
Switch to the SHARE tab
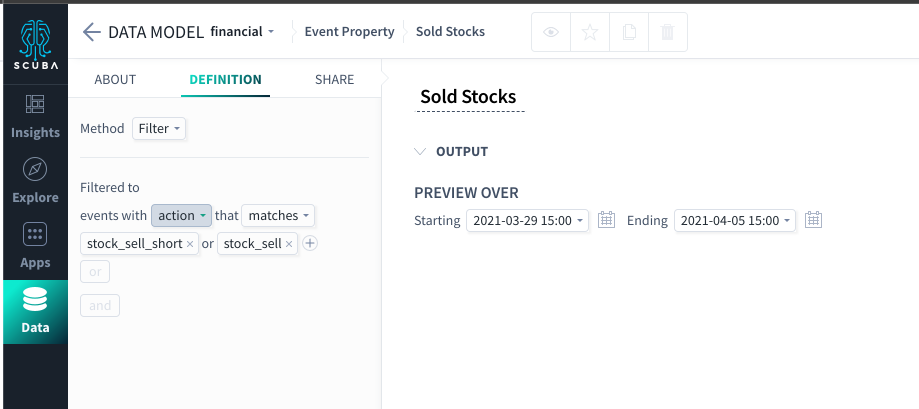(x=335, y=80)
